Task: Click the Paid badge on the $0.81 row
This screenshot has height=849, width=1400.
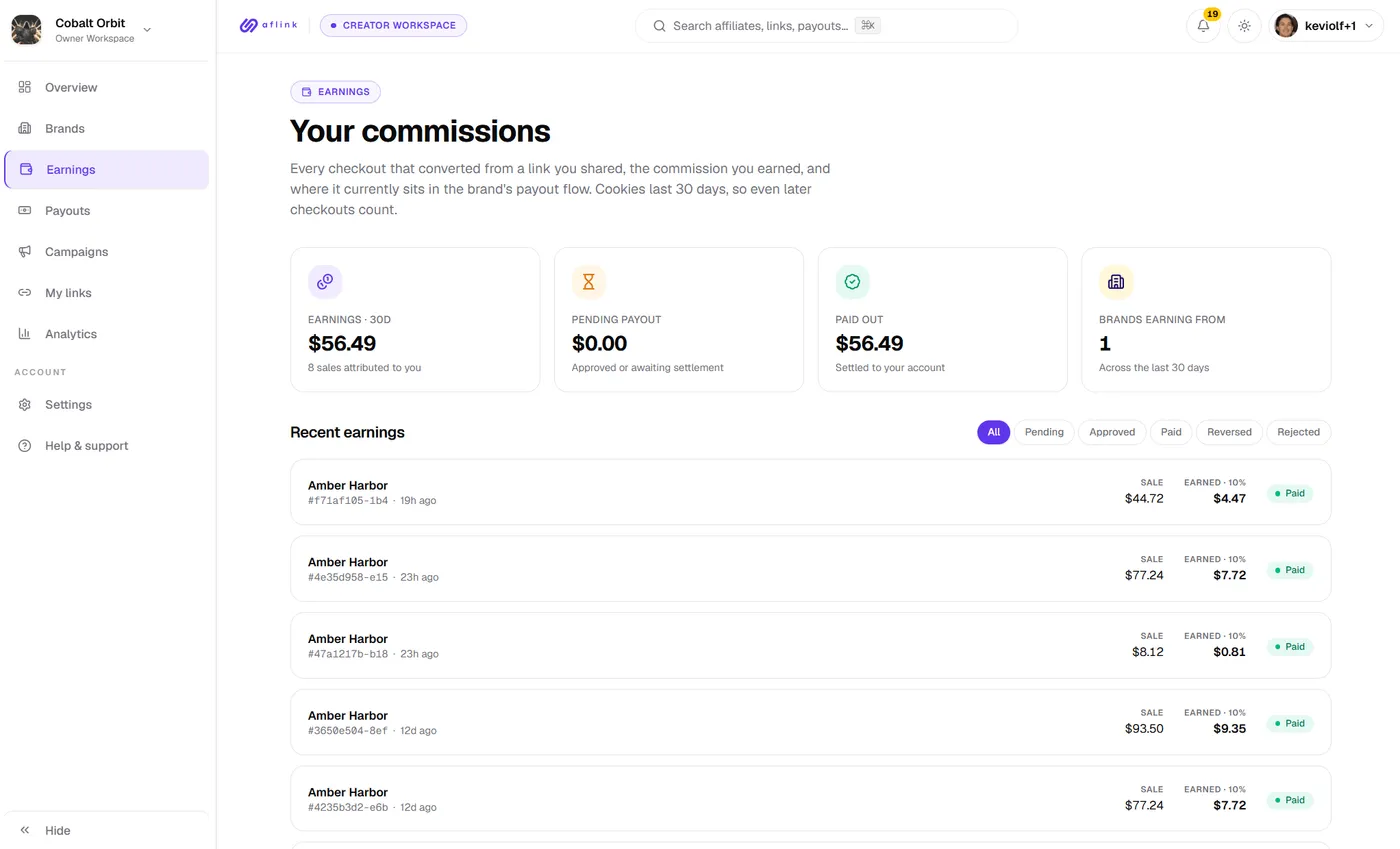Action: click(1289, 647)
